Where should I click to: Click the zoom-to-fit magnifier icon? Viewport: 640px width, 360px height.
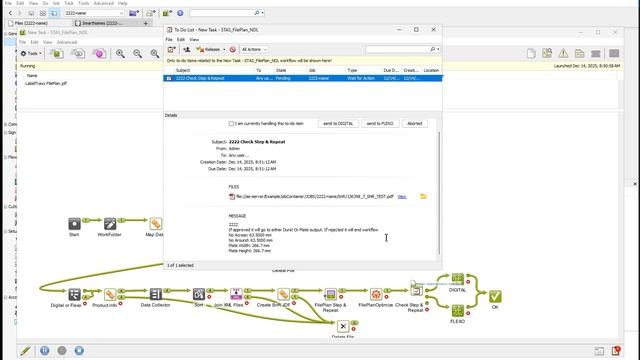(x=155, y=53)
